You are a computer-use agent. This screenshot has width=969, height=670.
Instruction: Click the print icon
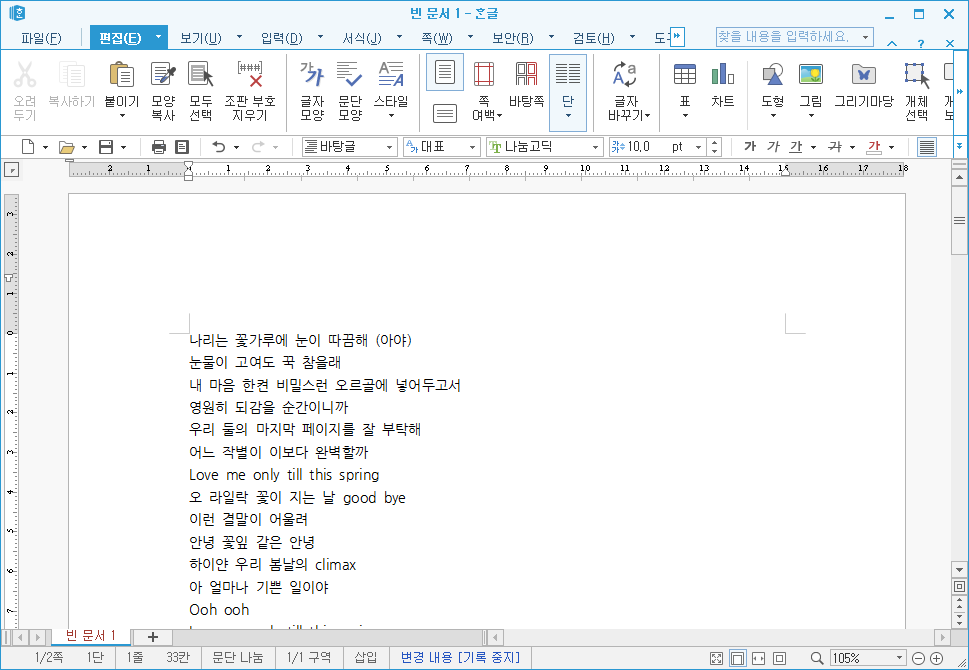point(159,147)
